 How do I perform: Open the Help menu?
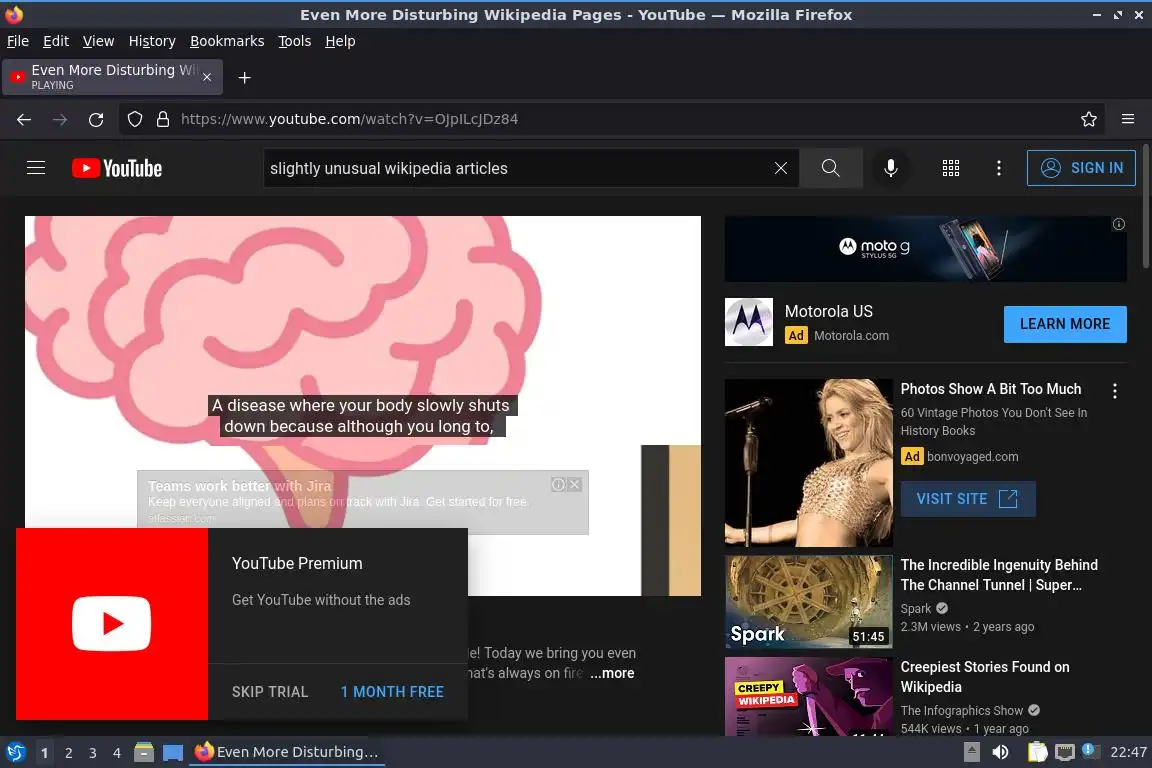tap(340, 41)
